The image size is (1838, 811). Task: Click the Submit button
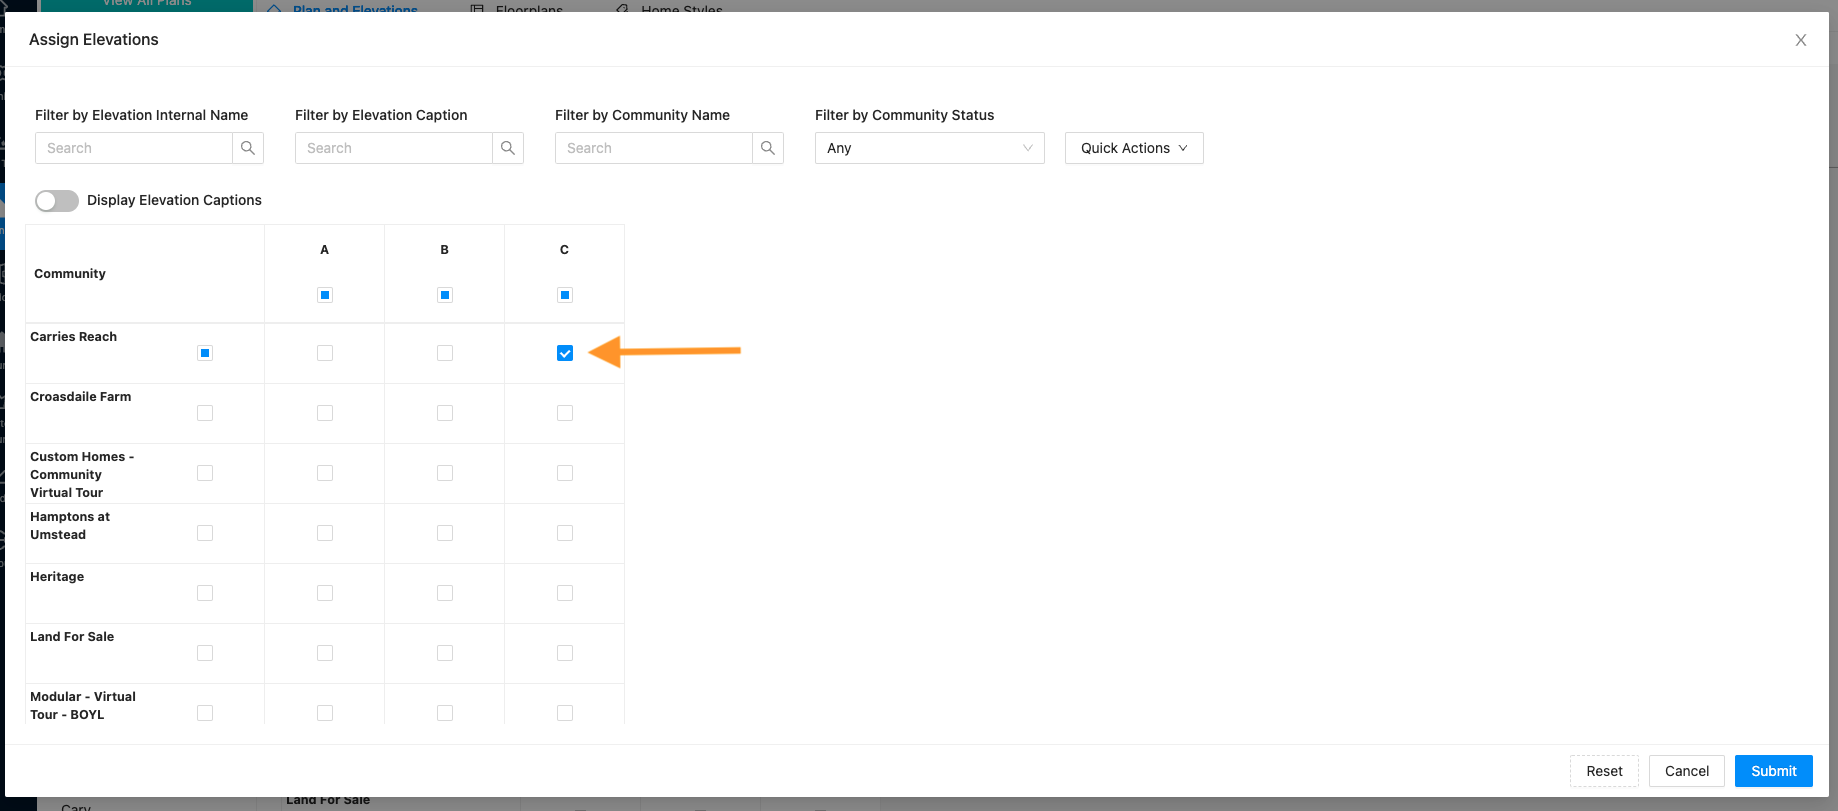(x=1773, y=771)
